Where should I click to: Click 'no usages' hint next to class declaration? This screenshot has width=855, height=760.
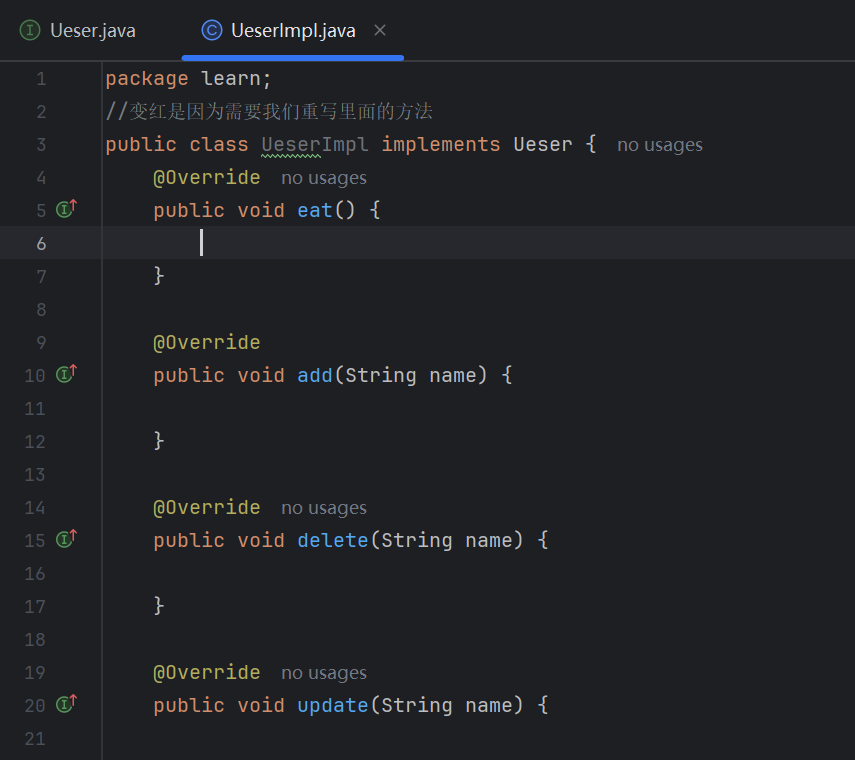coord(660,145)
